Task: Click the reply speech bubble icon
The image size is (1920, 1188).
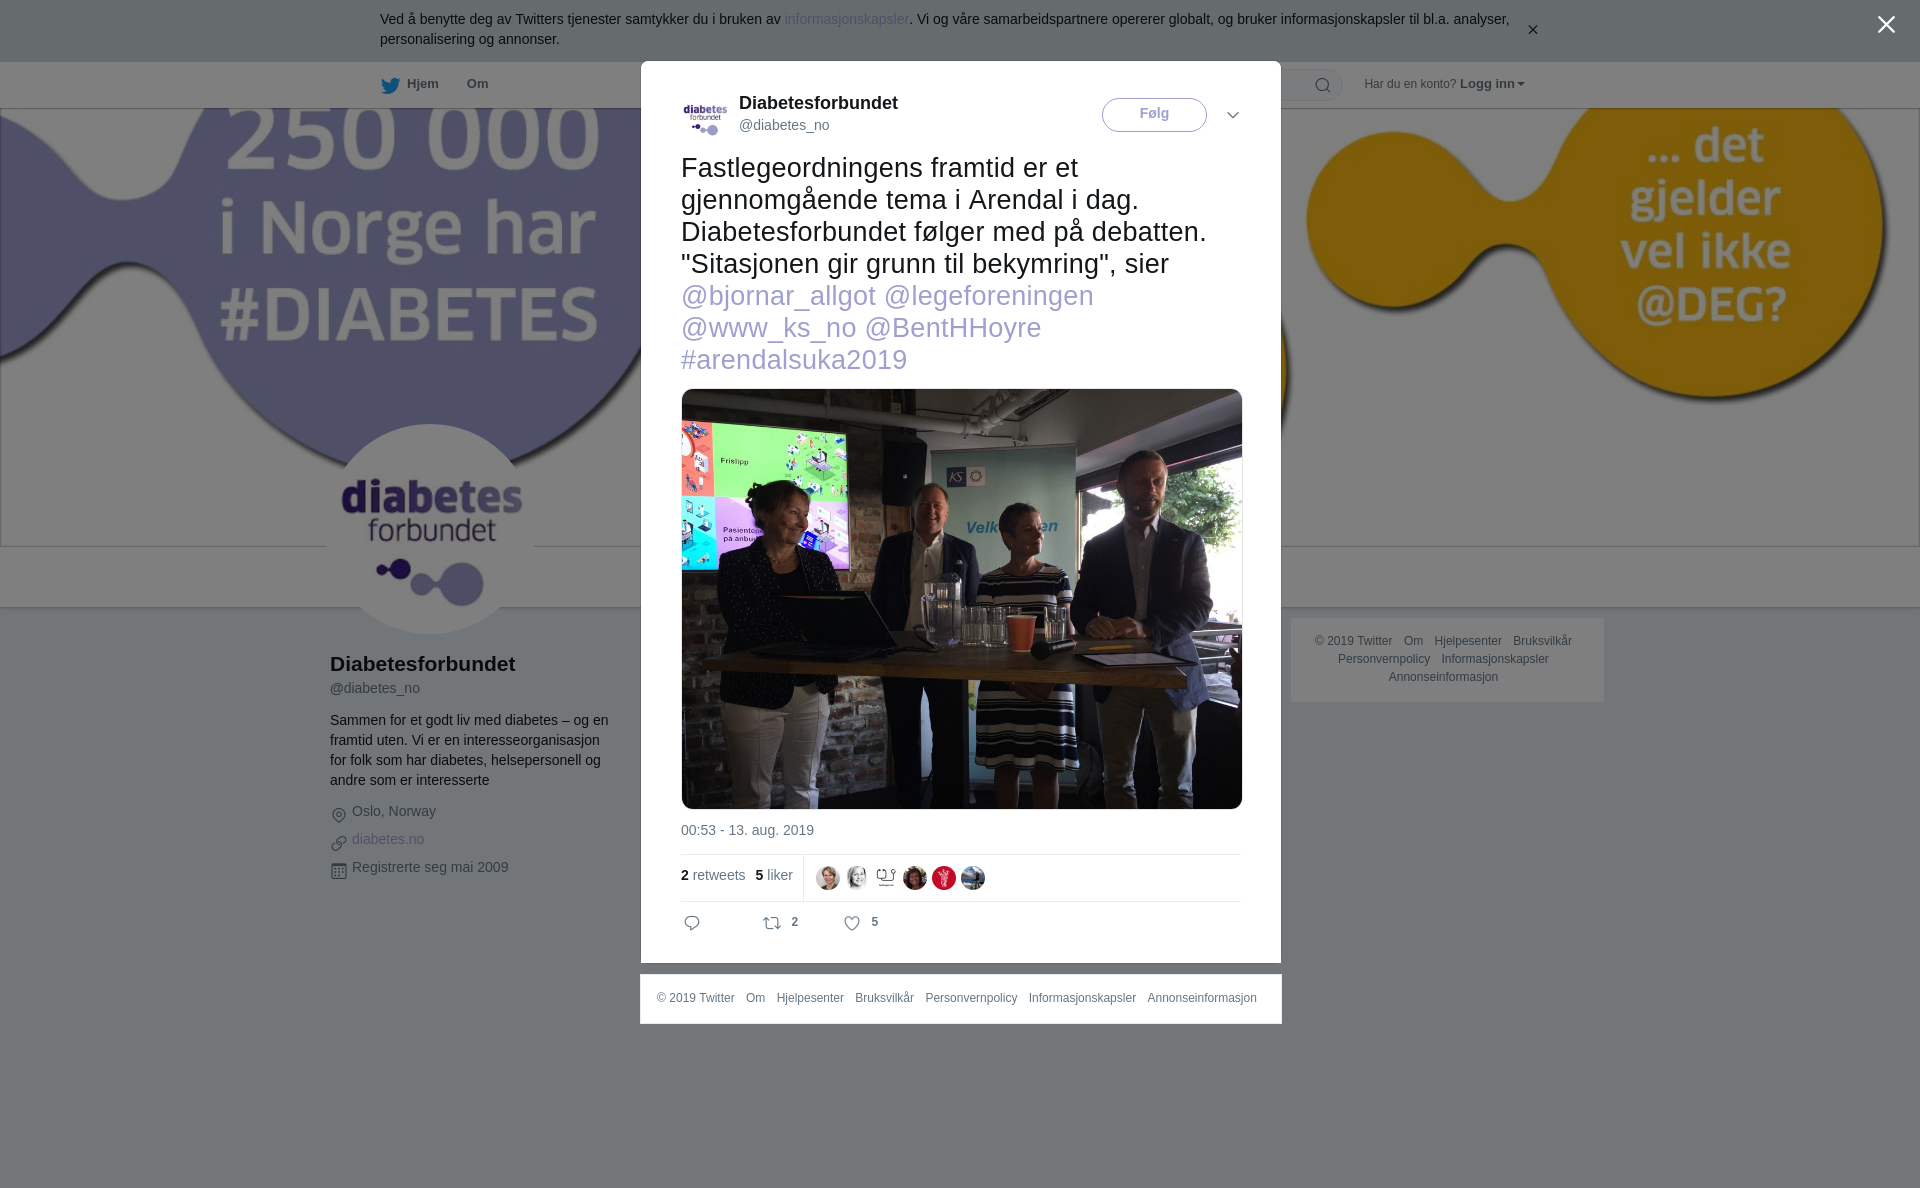Action: (x=692, y=923)
